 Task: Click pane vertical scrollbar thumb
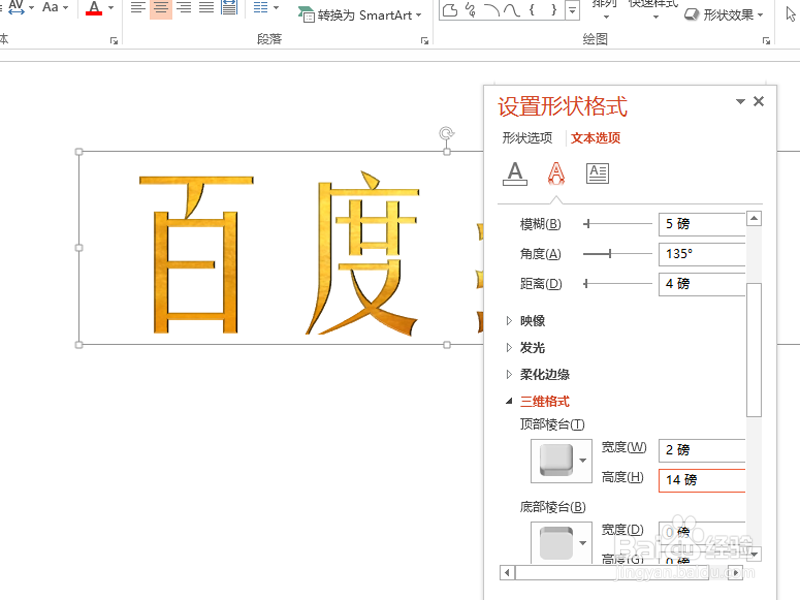point(754,350)
